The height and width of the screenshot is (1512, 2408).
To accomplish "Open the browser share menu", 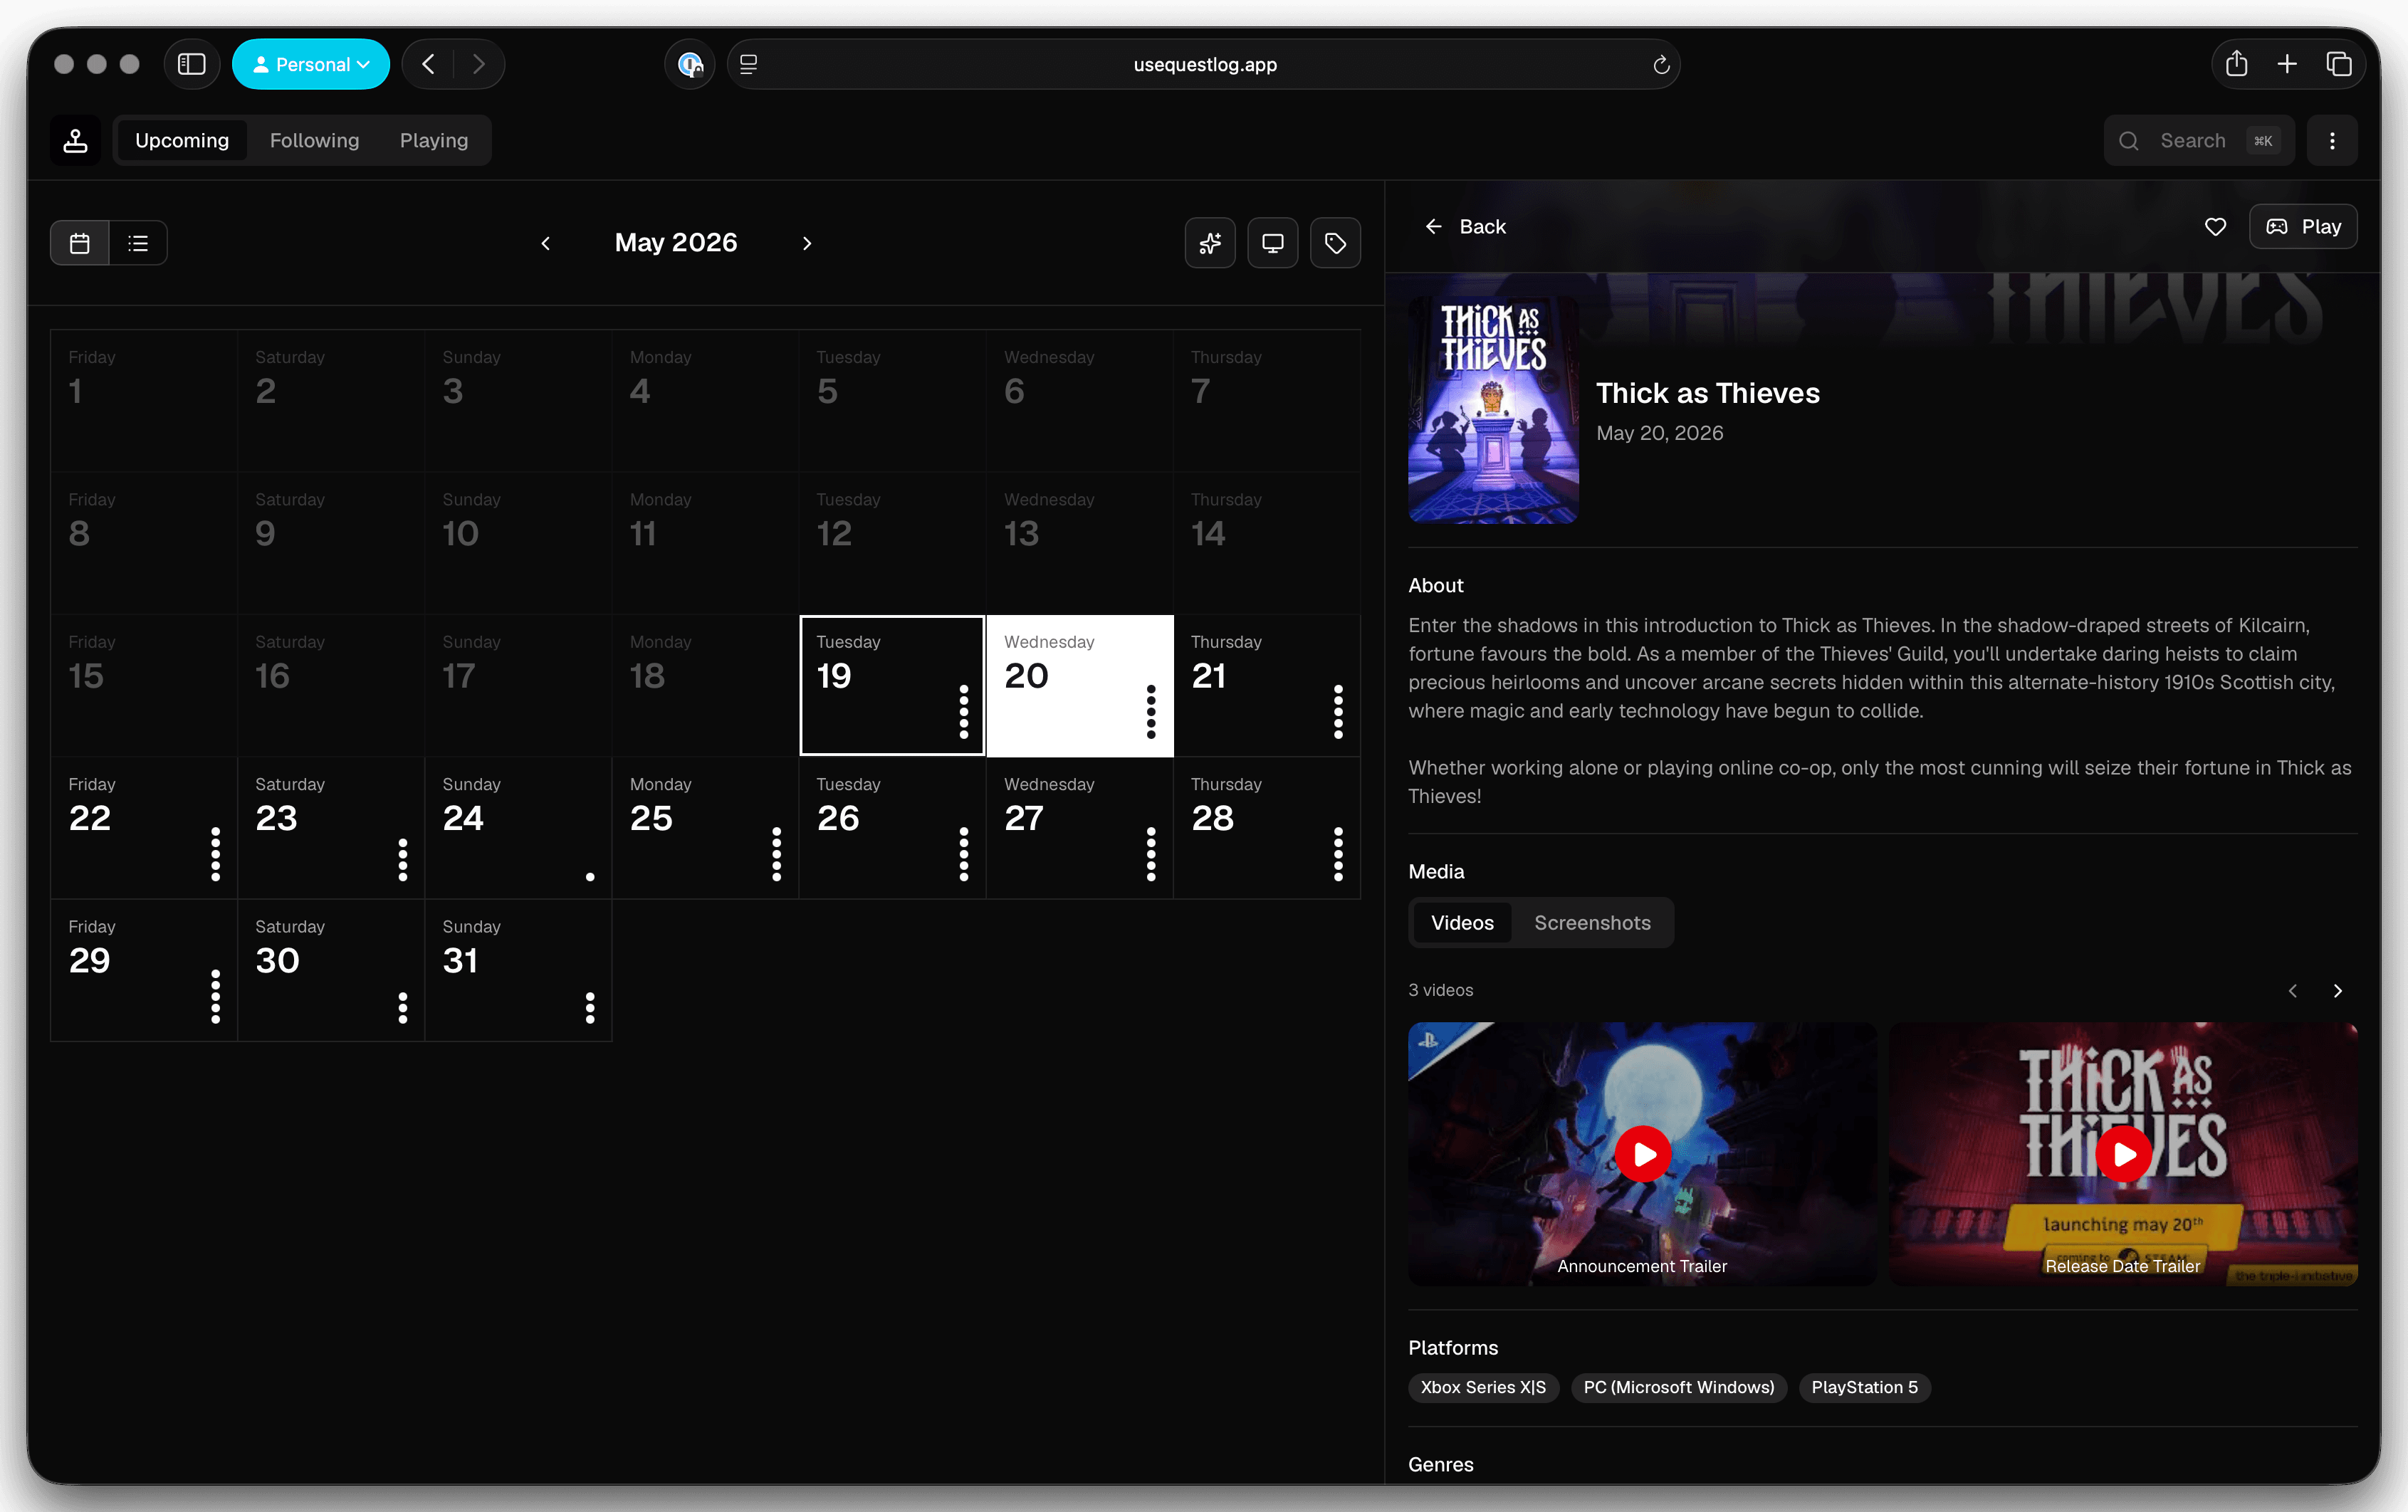I will pyautogui.click(x=2237, y=64).
